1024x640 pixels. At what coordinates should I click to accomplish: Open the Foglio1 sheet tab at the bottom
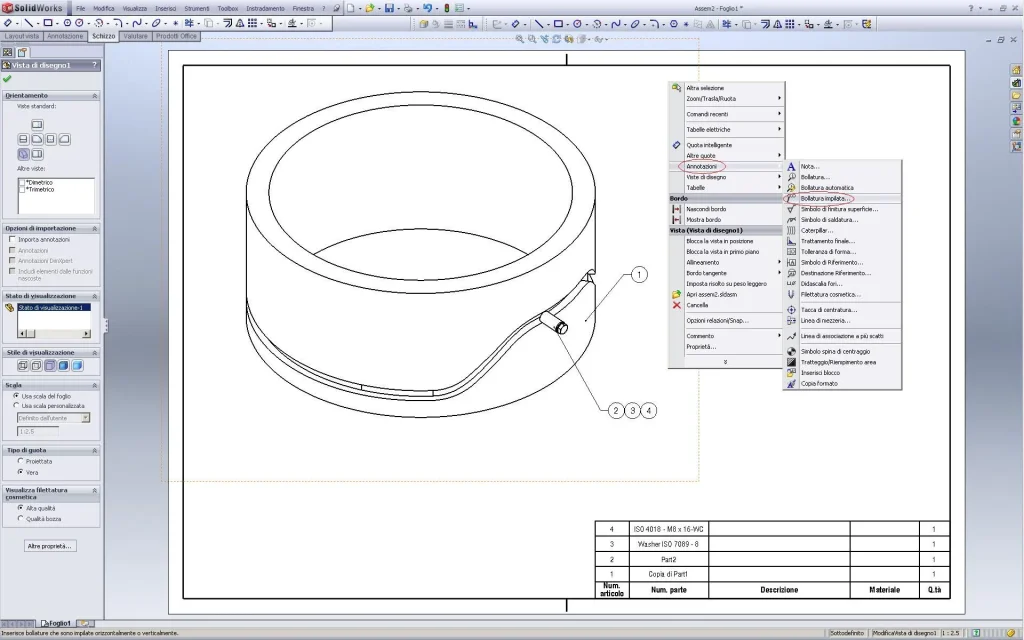[56, 623]
